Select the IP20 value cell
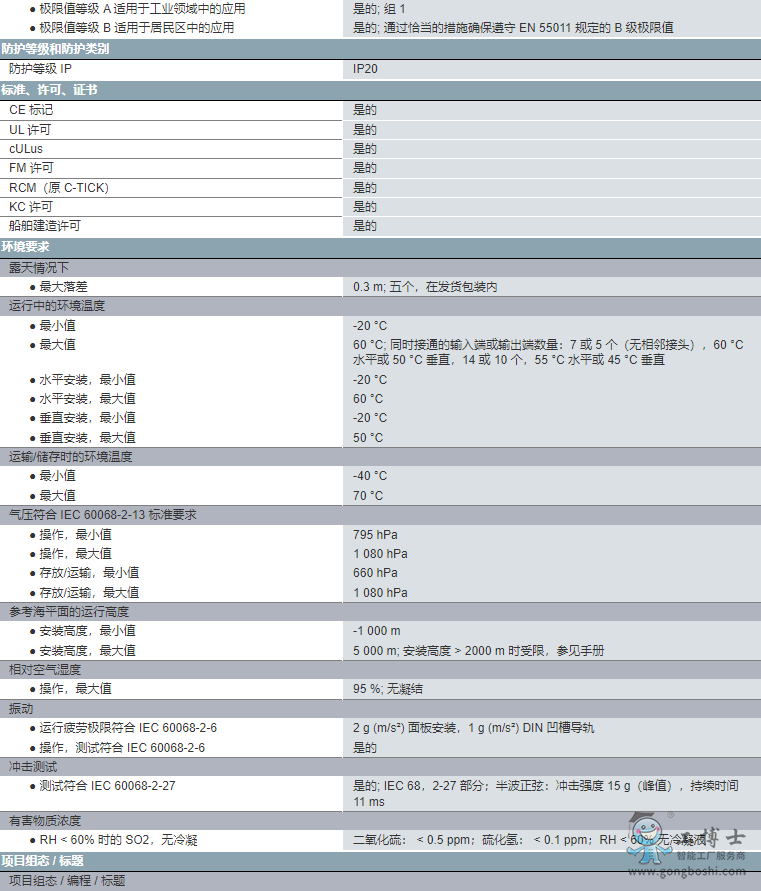The height and width of the screenshot is (891, 761). click(x=365, y=69)
